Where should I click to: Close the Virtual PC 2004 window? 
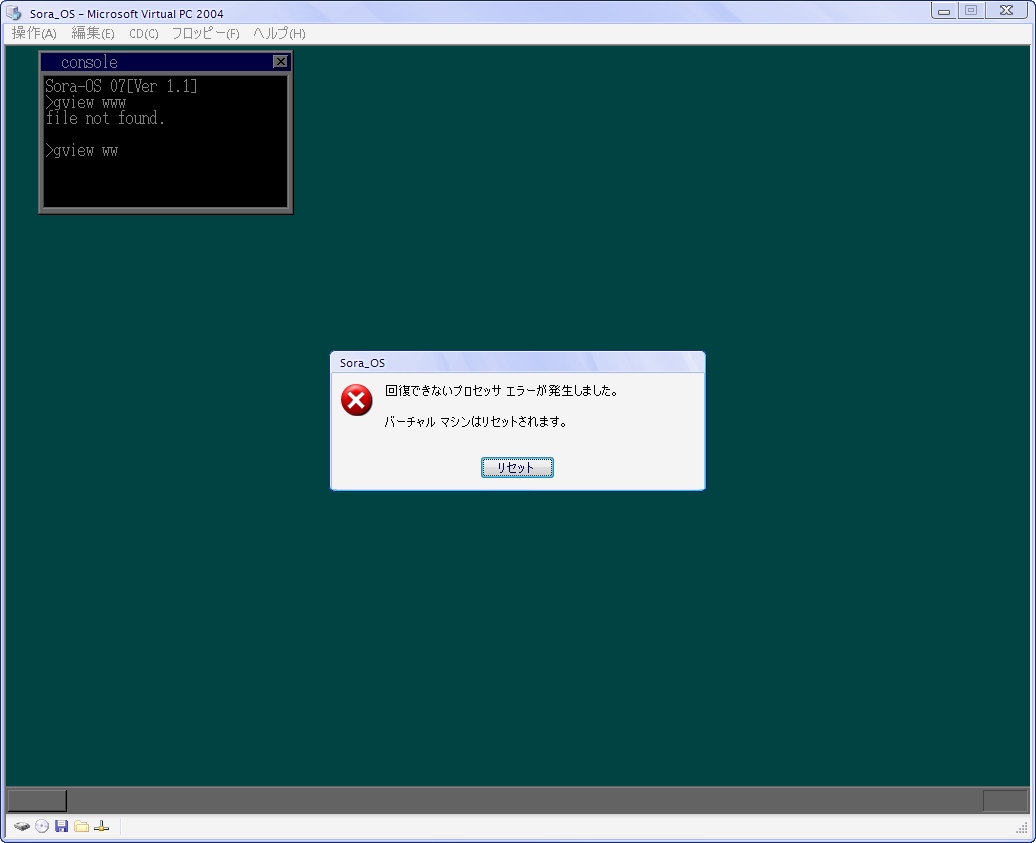(x=1006, y=11)
